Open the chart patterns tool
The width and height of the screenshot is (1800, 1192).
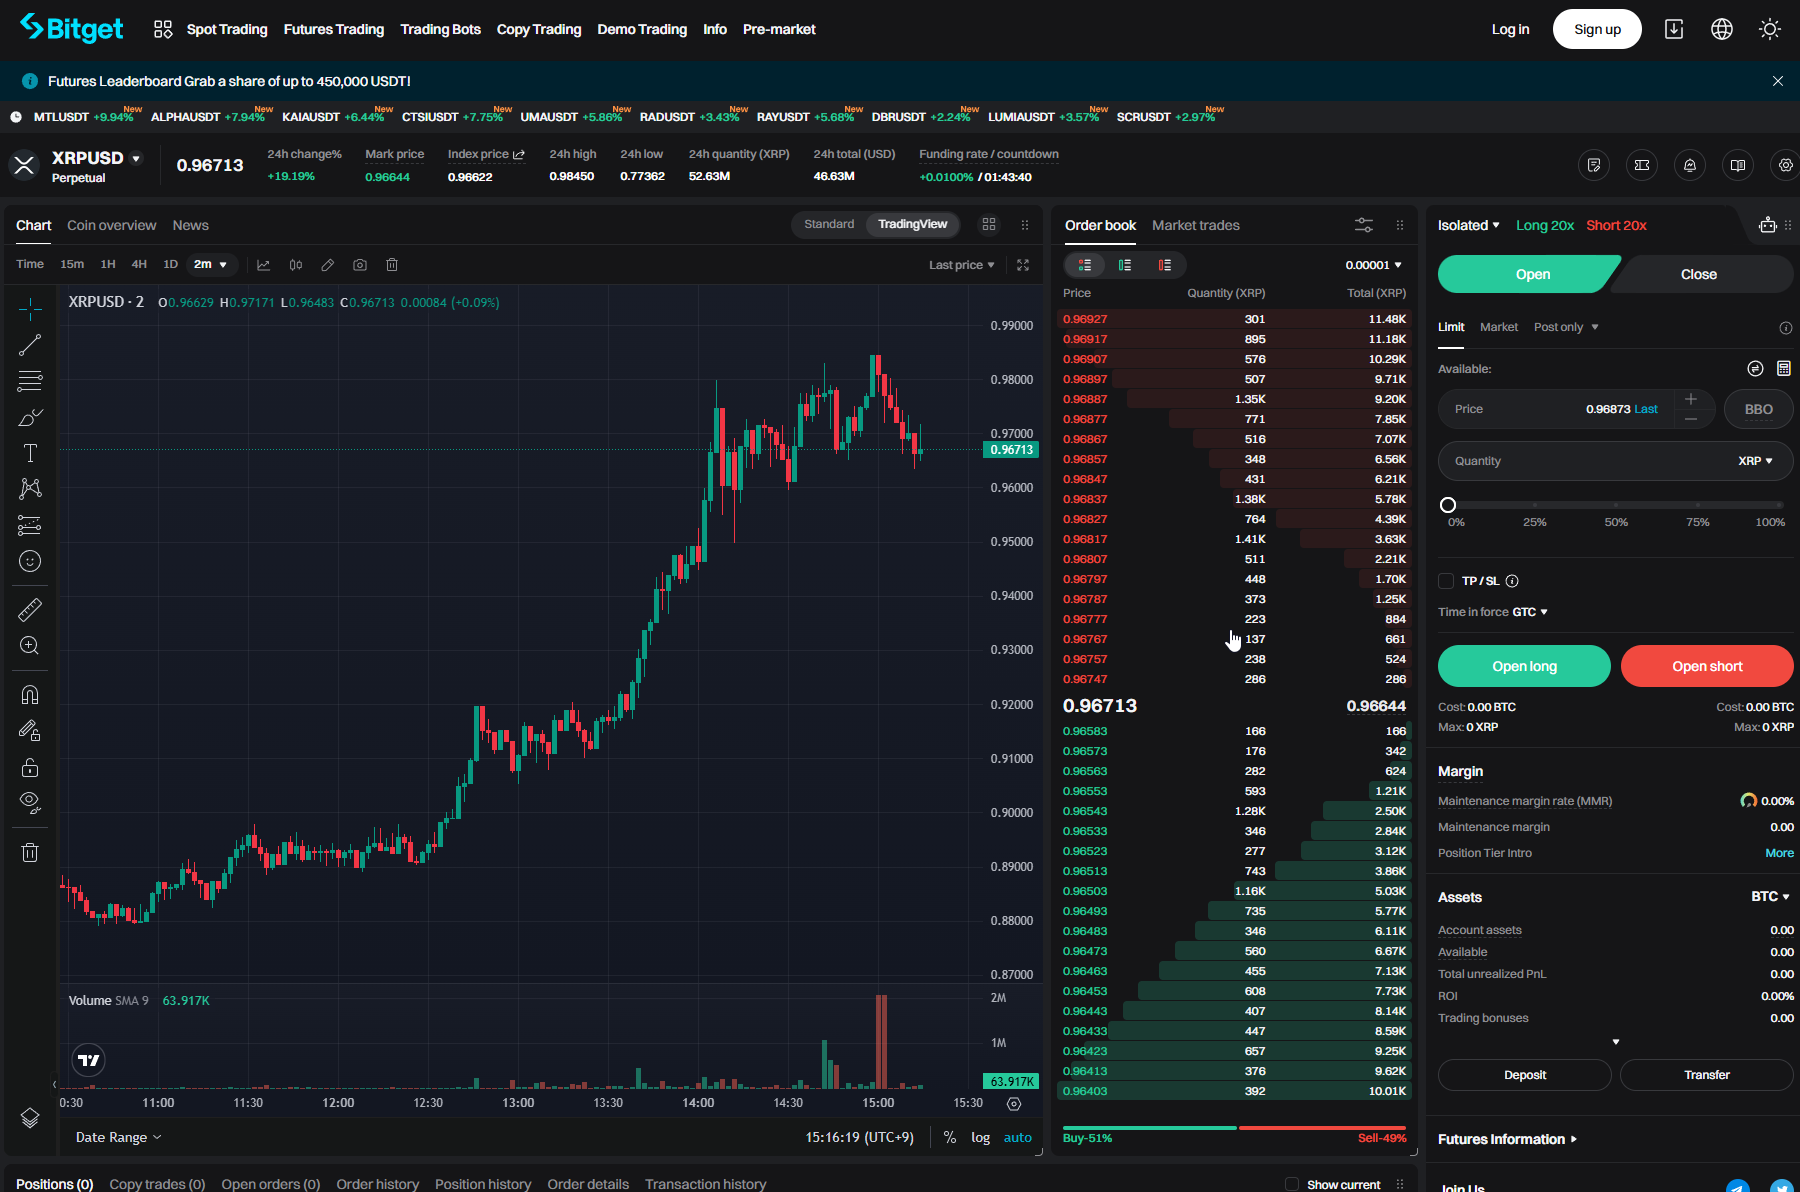30,489
